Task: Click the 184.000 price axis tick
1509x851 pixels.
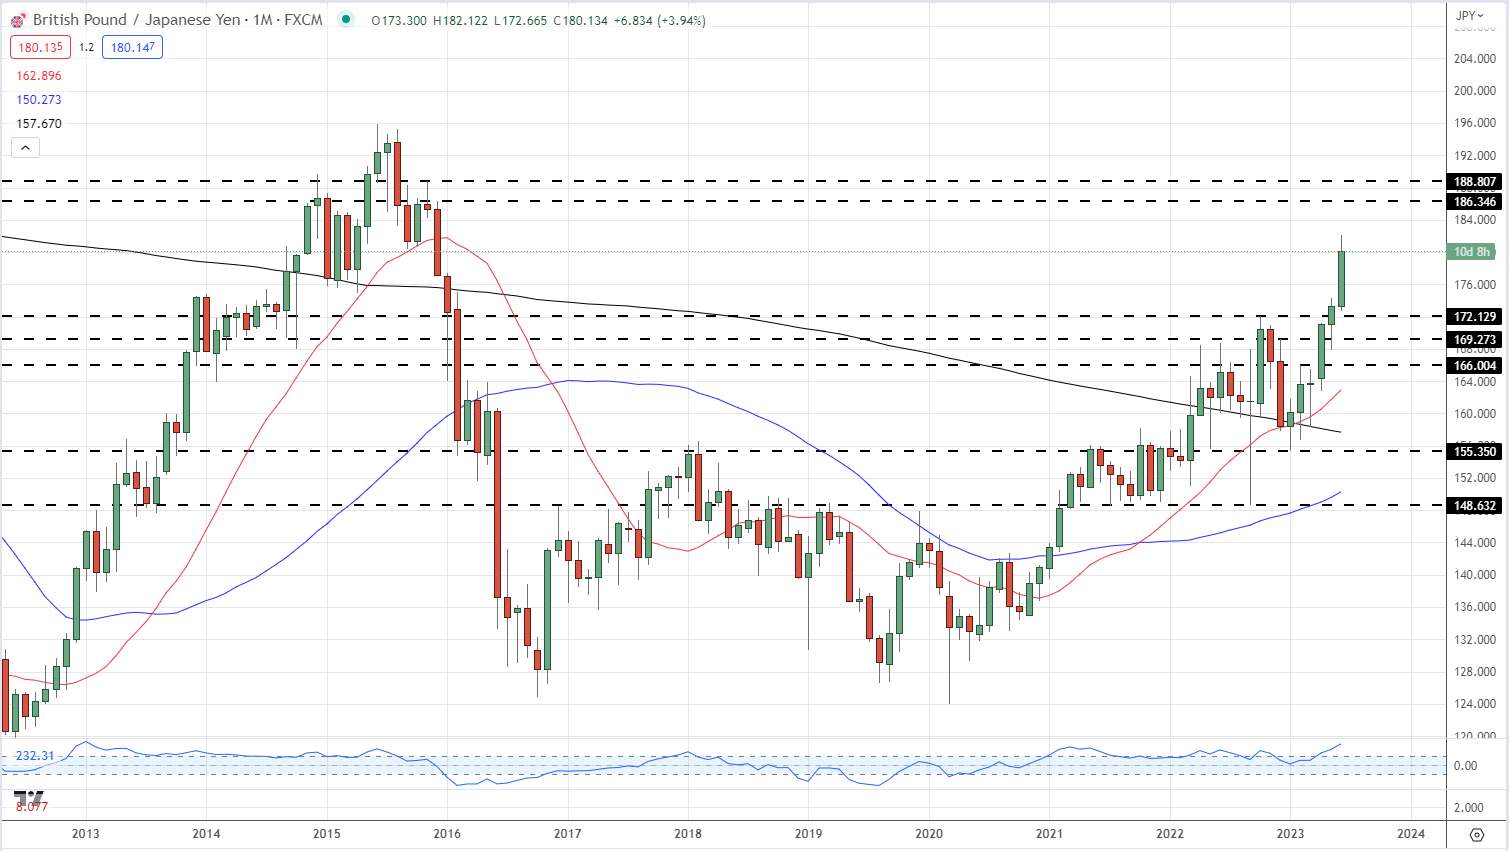Action: (1475, 220)
